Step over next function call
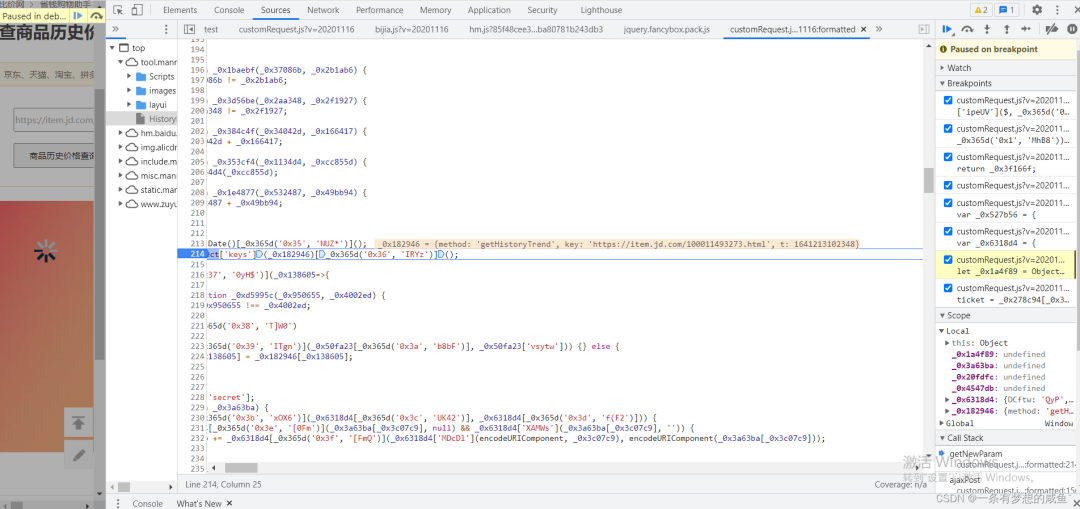1080x509 pixels. 967,30
